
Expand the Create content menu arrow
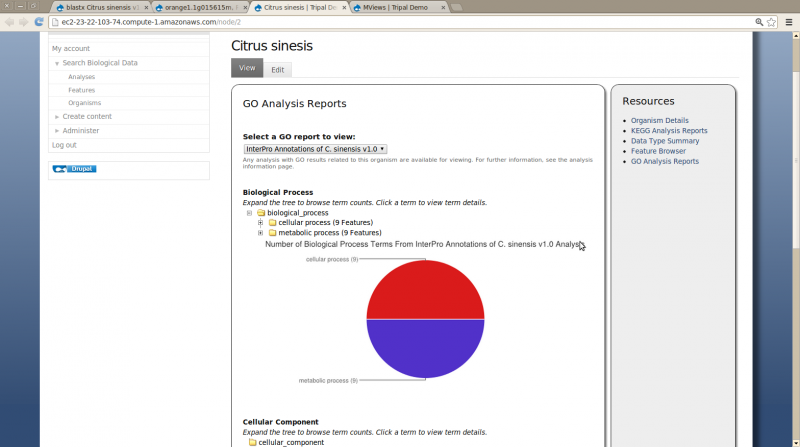[x=57, y=117]
